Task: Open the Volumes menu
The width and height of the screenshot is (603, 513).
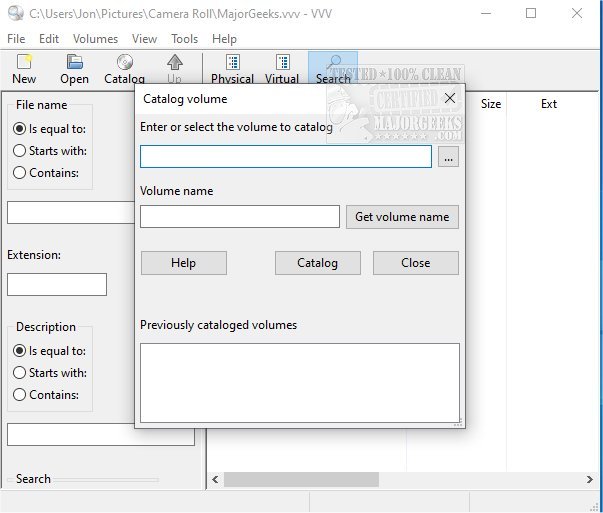Action: [95, 39]
